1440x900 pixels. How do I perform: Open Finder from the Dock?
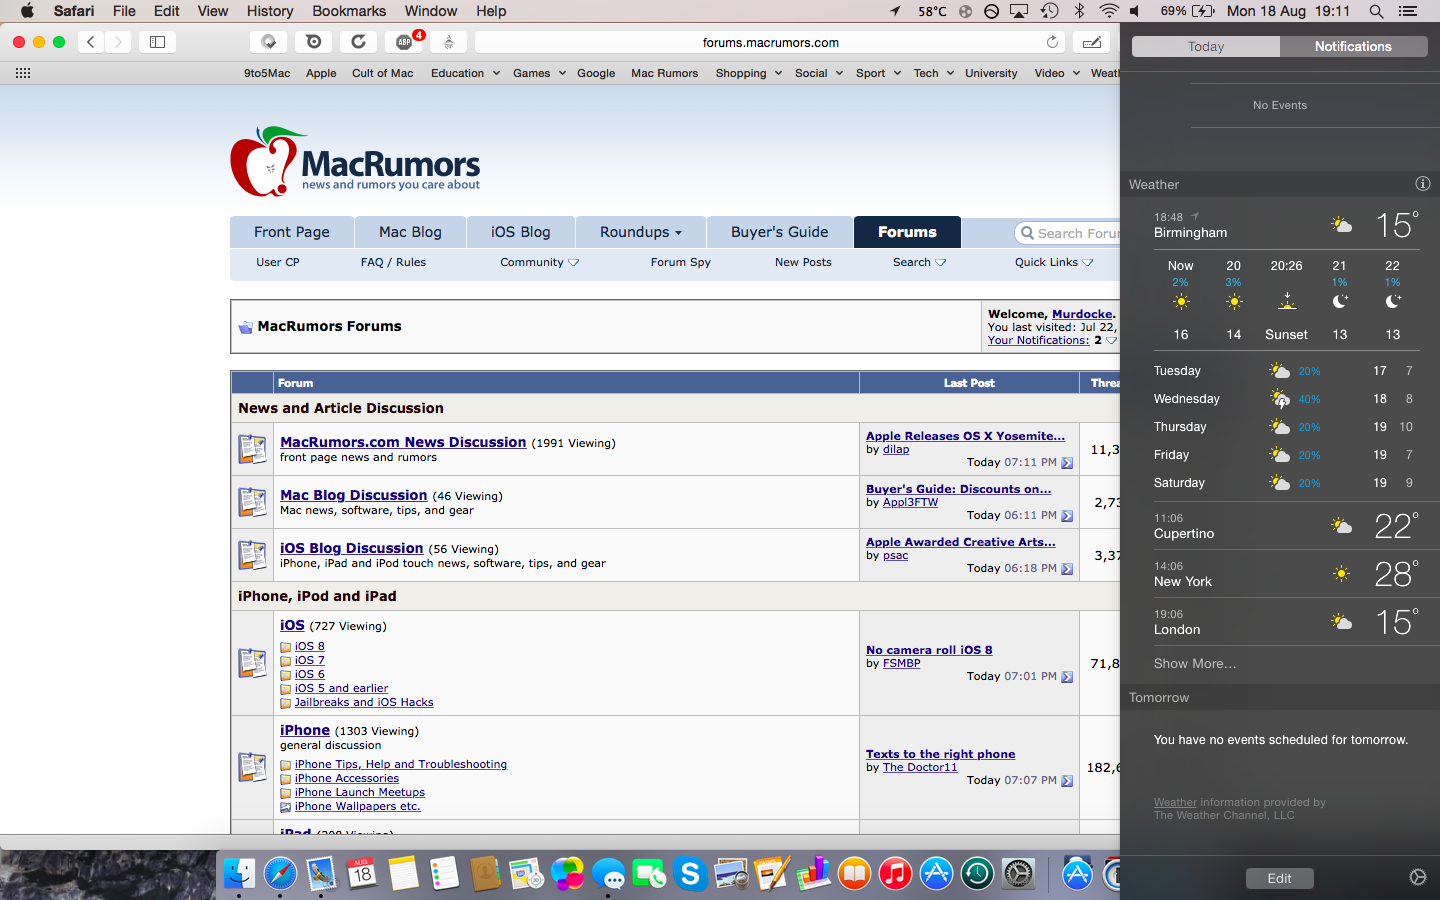pyautogui.click(x=239, y=874)
